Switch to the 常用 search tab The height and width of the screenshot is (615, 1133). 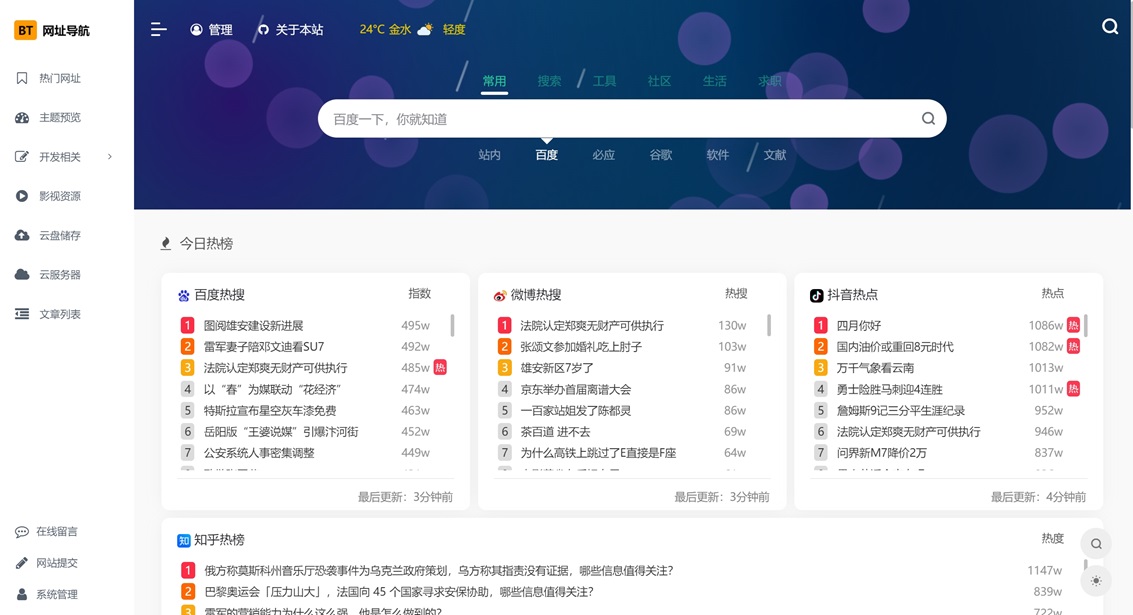[494, 81]
